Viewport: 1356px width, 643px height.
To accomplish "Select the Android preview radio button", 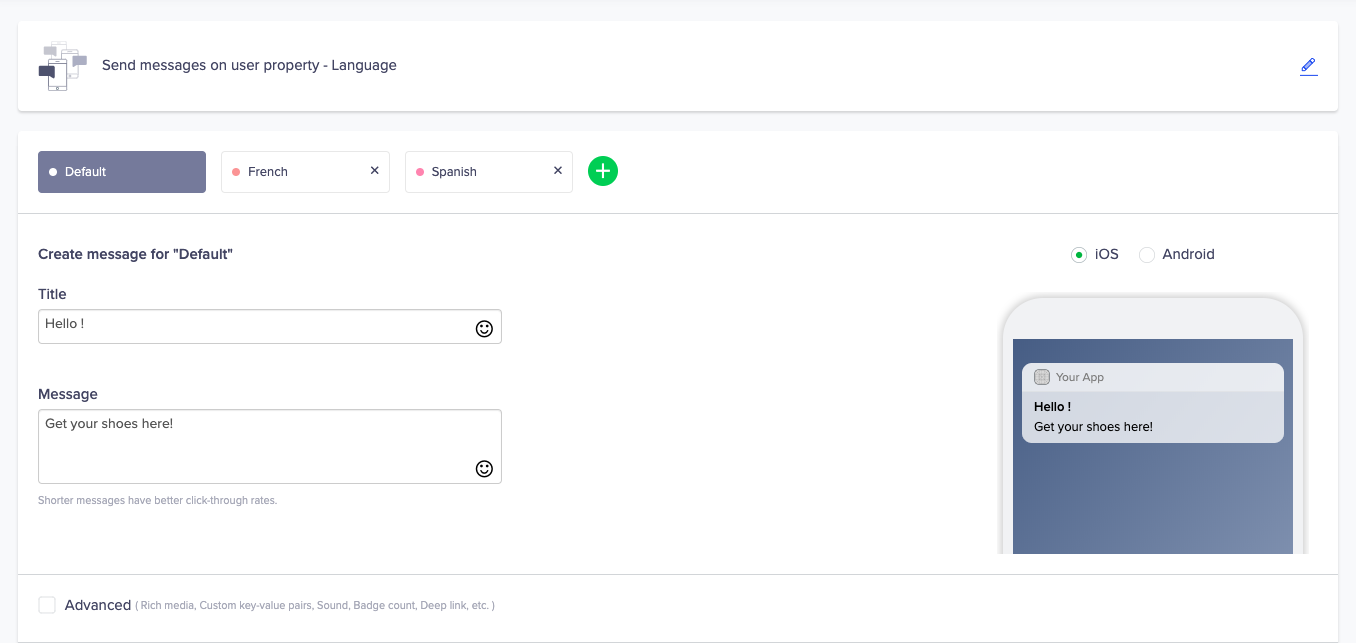I will click(x=1147, y=254).
